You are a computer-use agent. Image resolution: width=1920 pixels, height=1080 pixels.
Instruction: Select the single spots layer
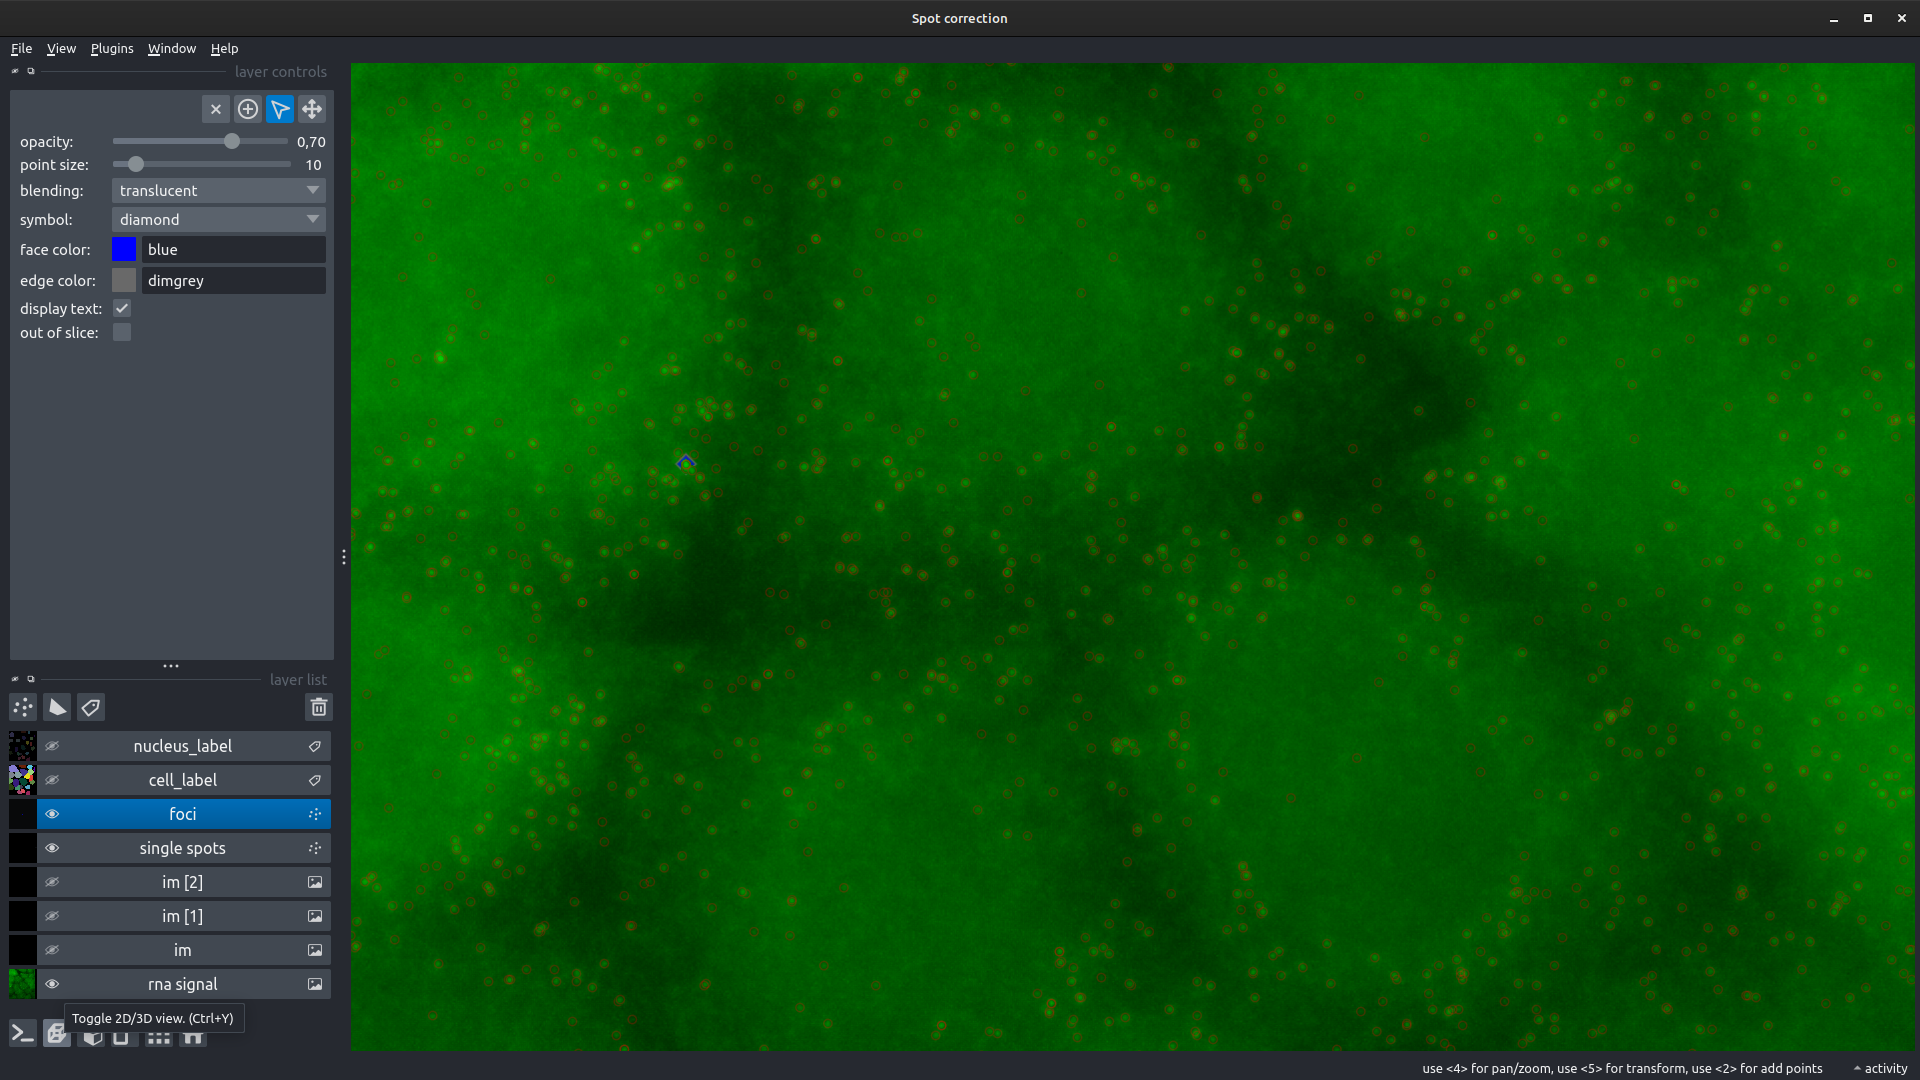pos(183,849)
